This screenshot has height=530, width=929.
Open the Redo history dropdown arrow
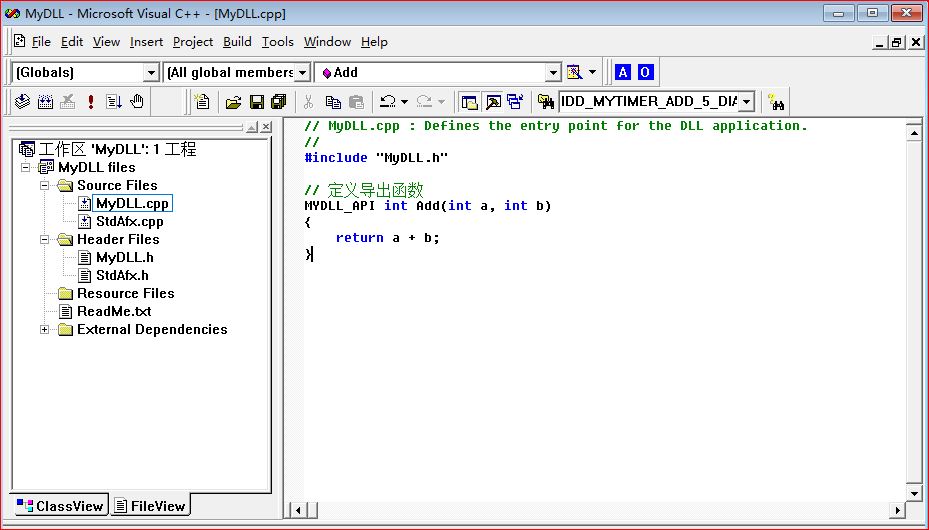coord(441,102)
